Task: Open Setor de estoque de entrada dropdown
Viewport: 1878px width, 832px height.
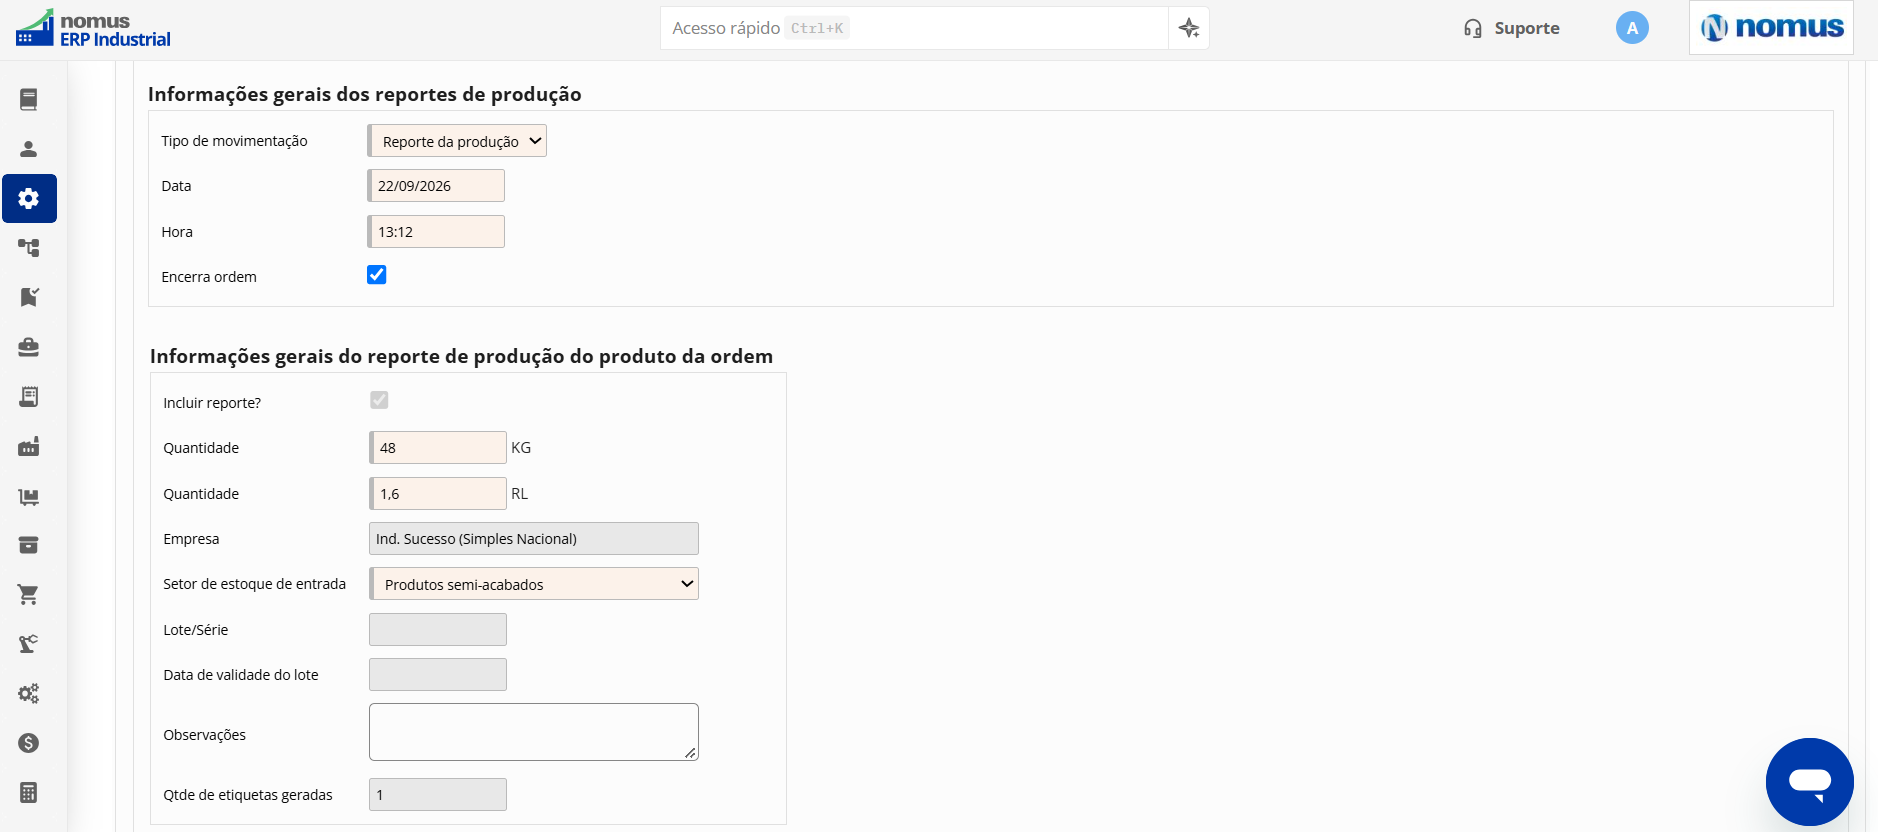Action: (x=534, y=584)
